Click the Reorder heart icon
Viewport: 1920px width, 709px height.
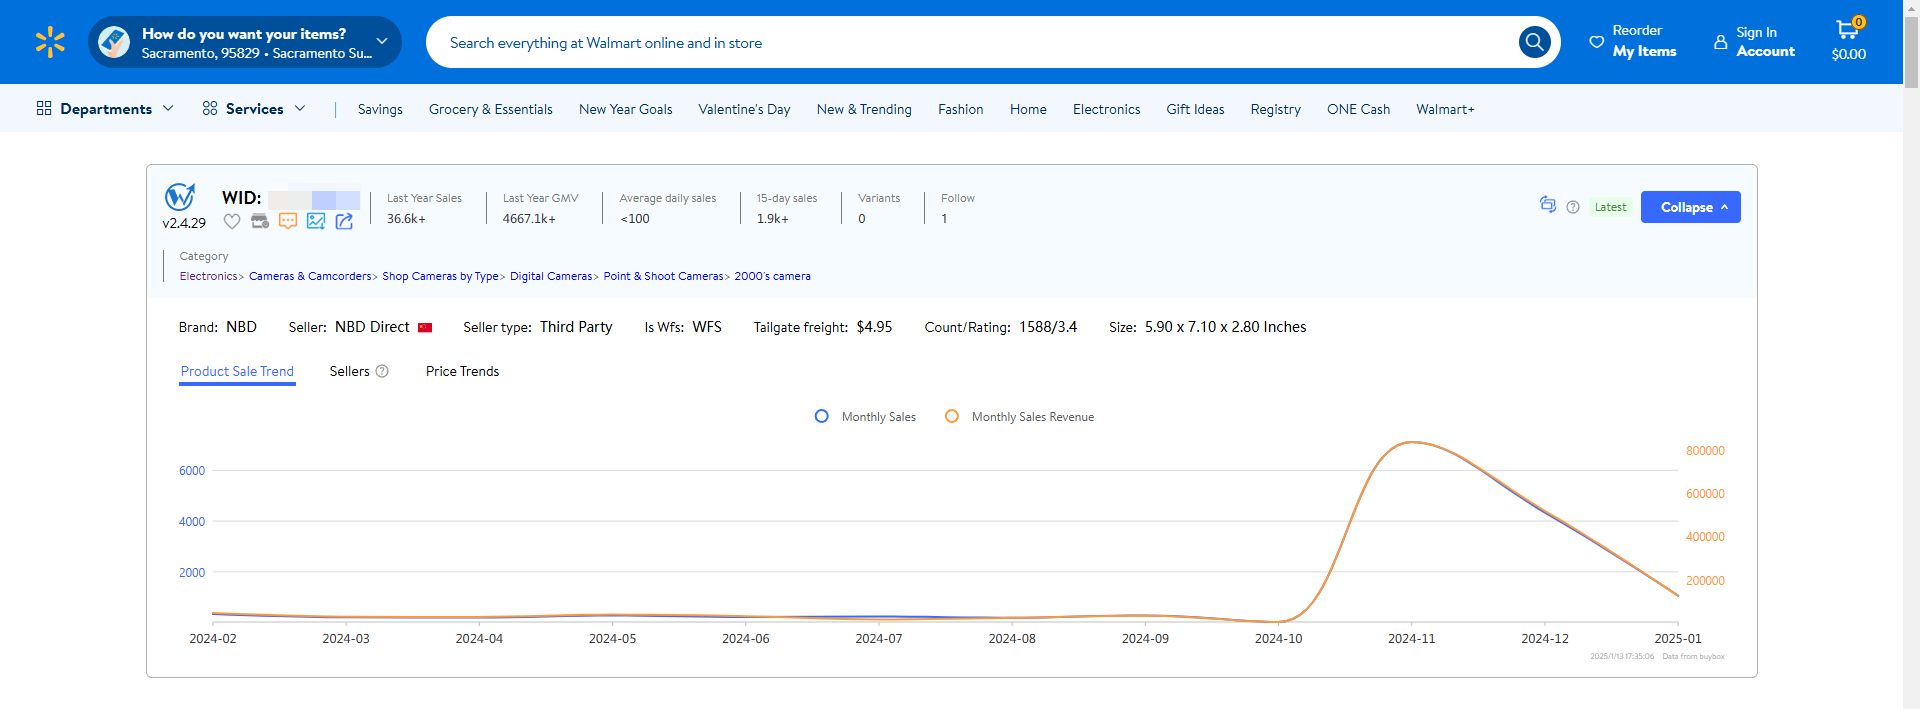(1596, 42)
